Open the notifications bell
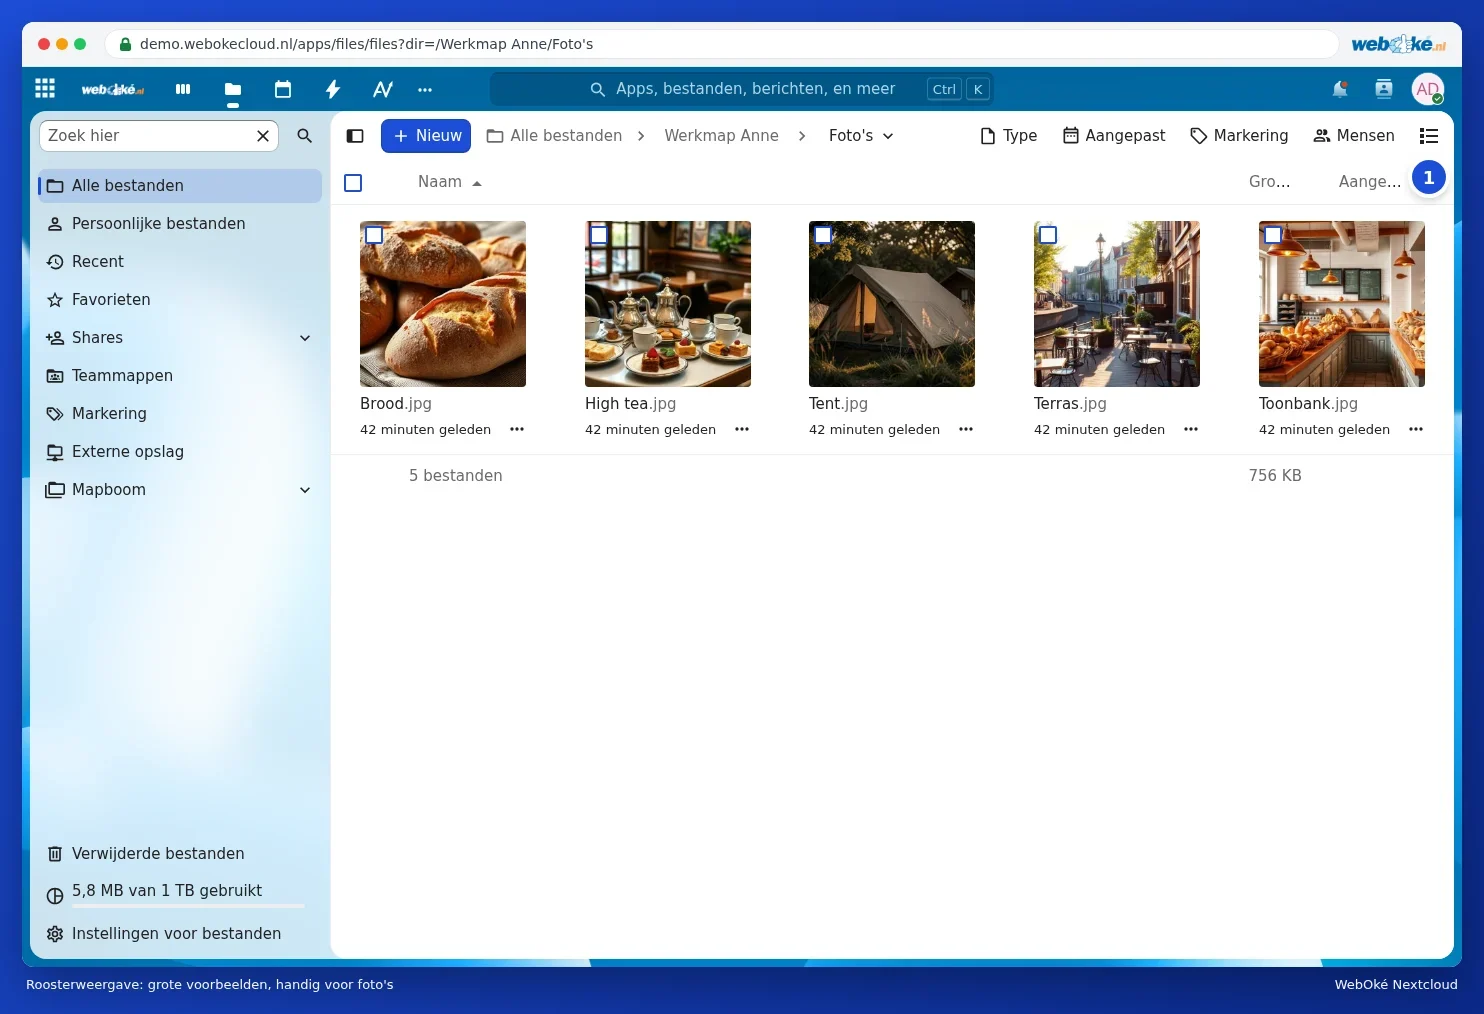The width and height of the screenshot is (1484, 1014). 1340,89
